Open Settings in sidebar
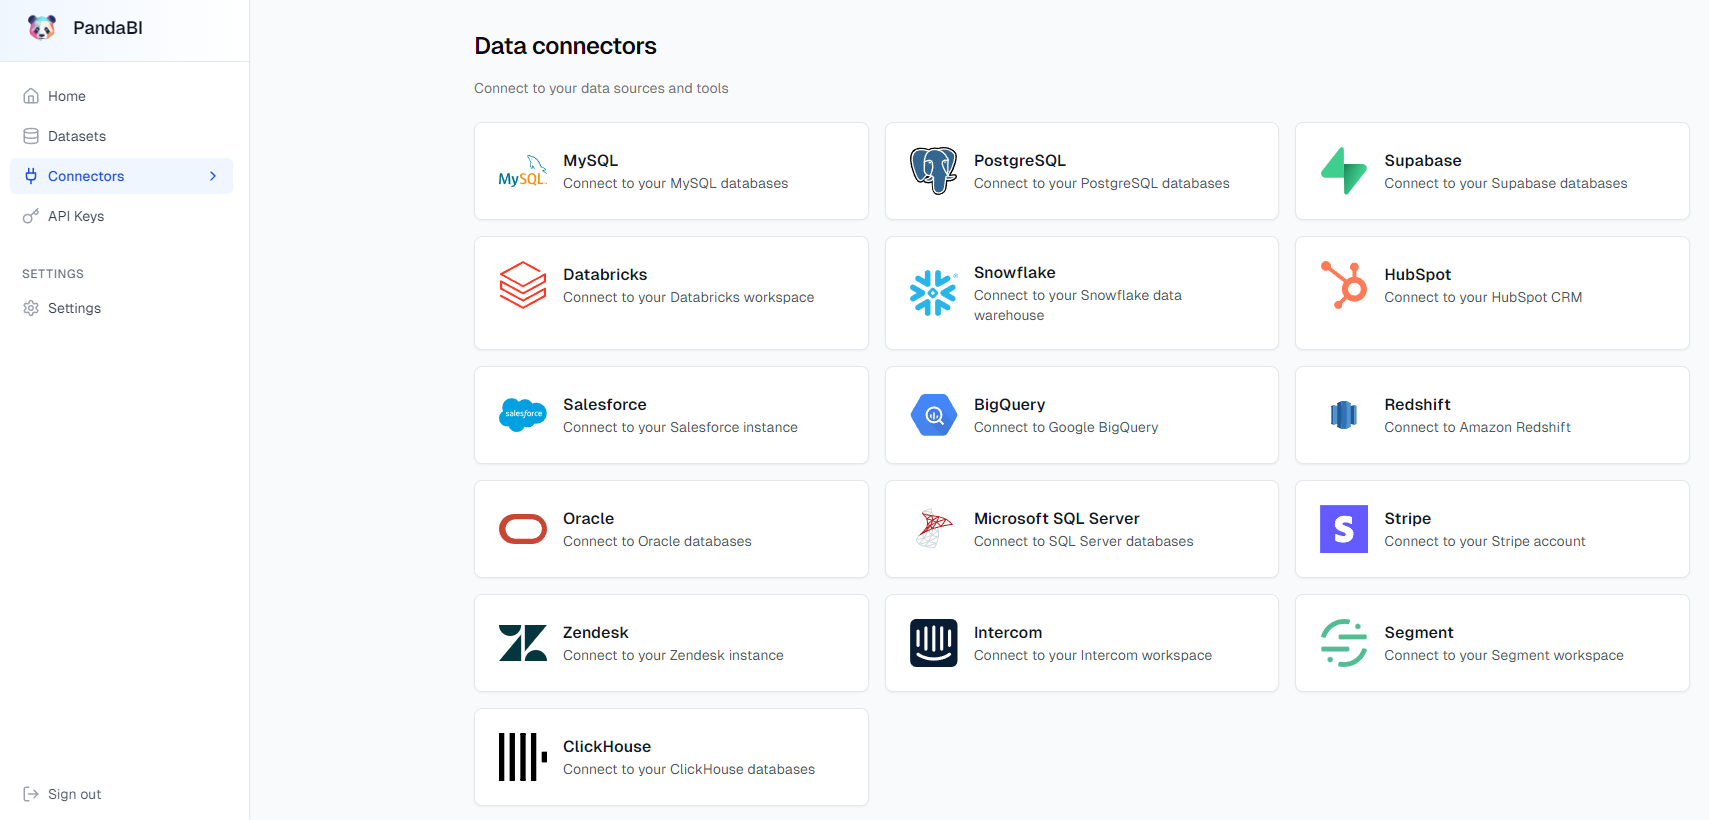Screen dimensions: 1709x820 point(121,308)
